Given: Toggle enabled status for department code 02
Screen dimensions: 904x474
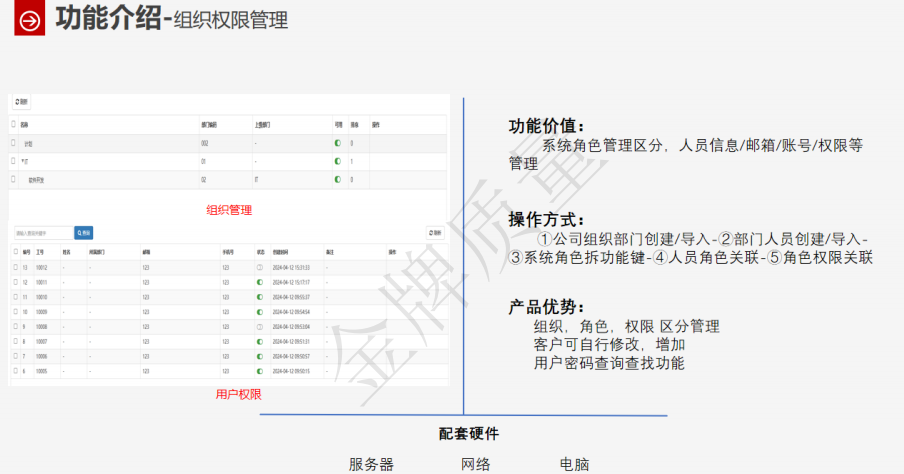Looking at the screenshot, I should click(x=338, y=180).
